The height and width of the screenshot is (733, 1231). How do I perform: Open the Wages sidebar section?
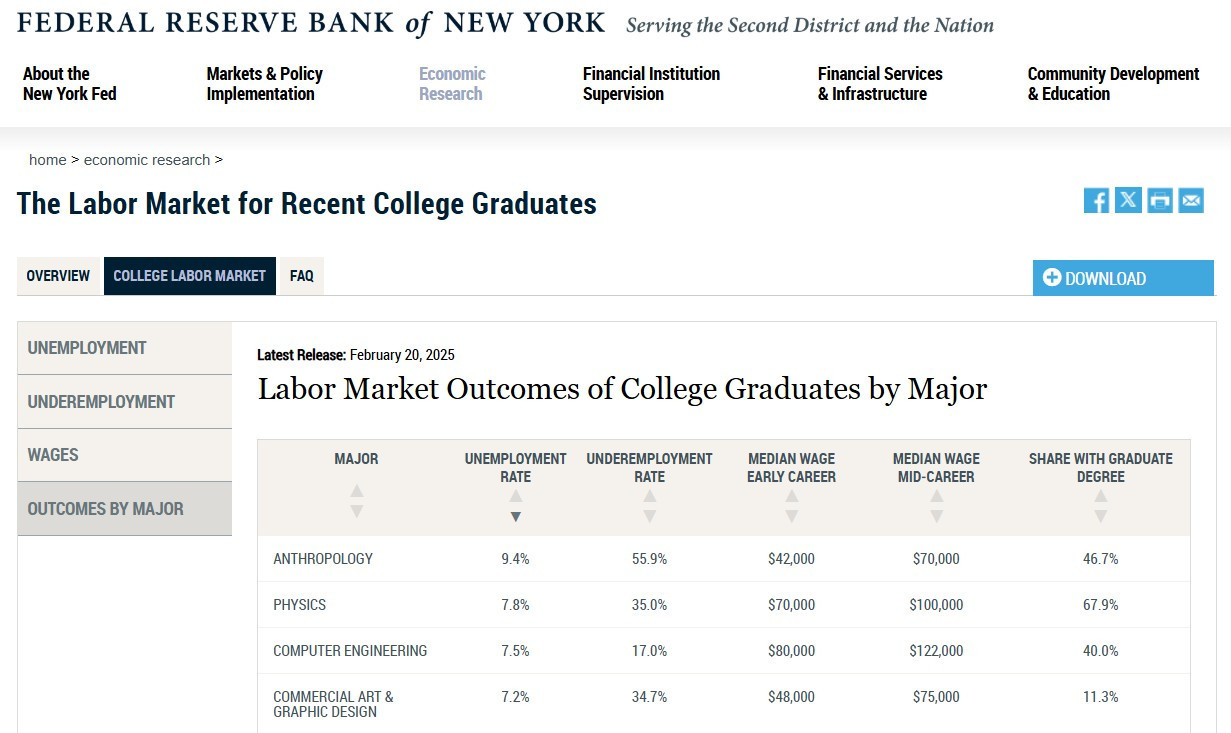click(125, 455)
